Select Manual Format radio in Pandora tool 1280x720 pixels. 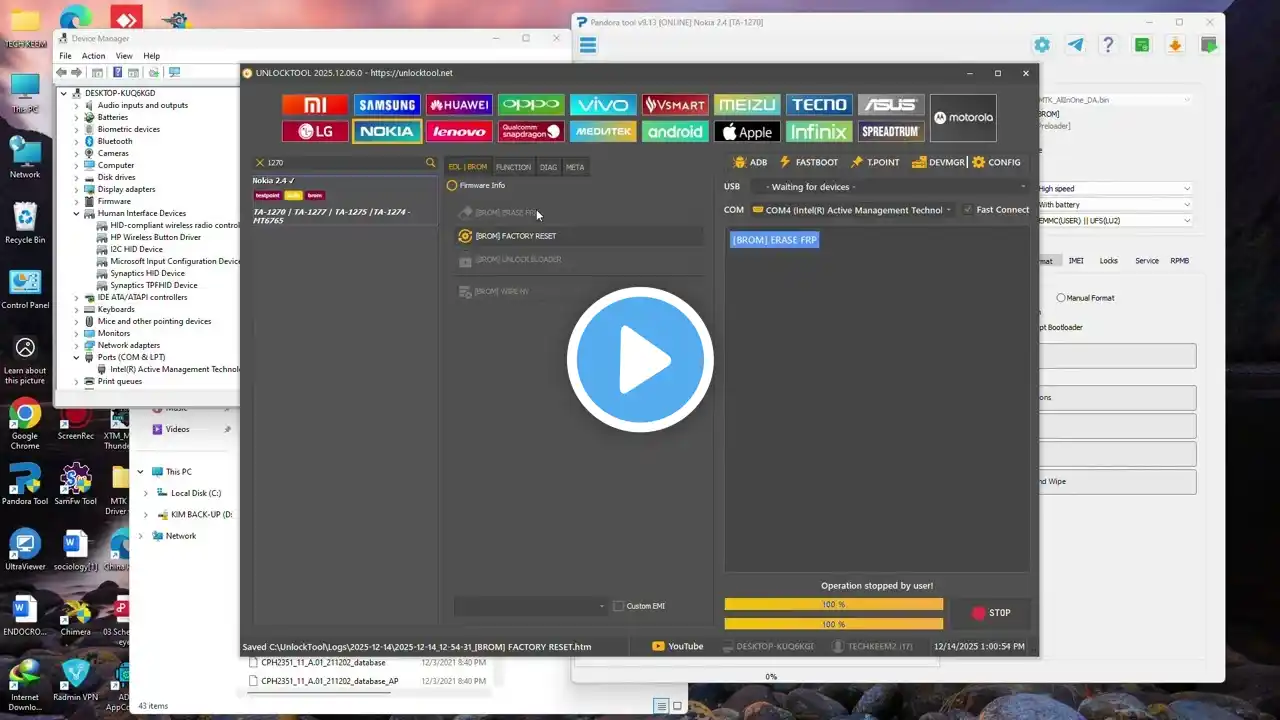pyautogui.click(x=1061, y=298)
